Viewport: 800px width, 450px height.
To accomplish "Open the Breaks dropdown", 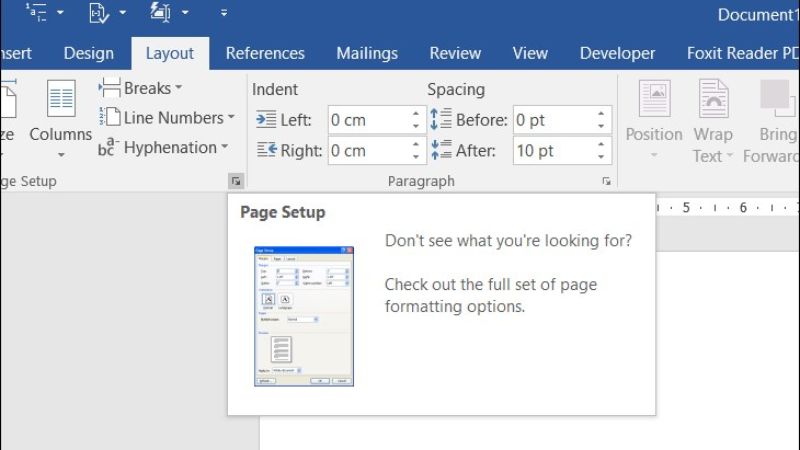I will tap(141, 88).
